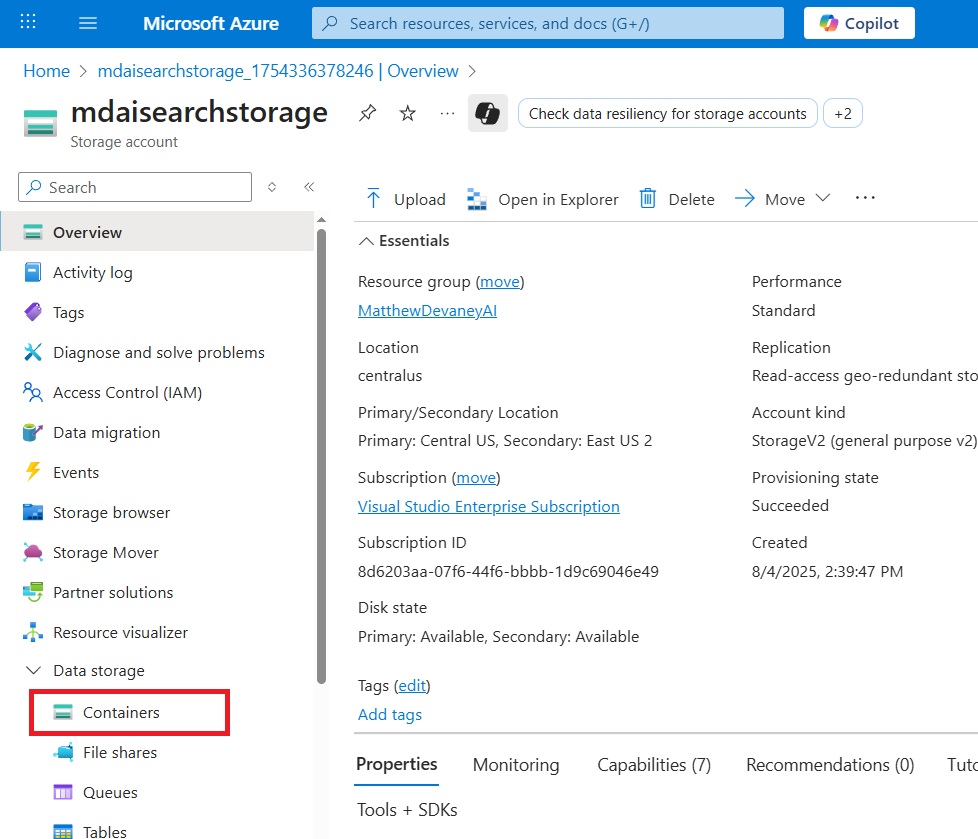This screenshot has height=839, width=978.
Task: Select Check data resiliency for storage accounts
Action: 667,114
